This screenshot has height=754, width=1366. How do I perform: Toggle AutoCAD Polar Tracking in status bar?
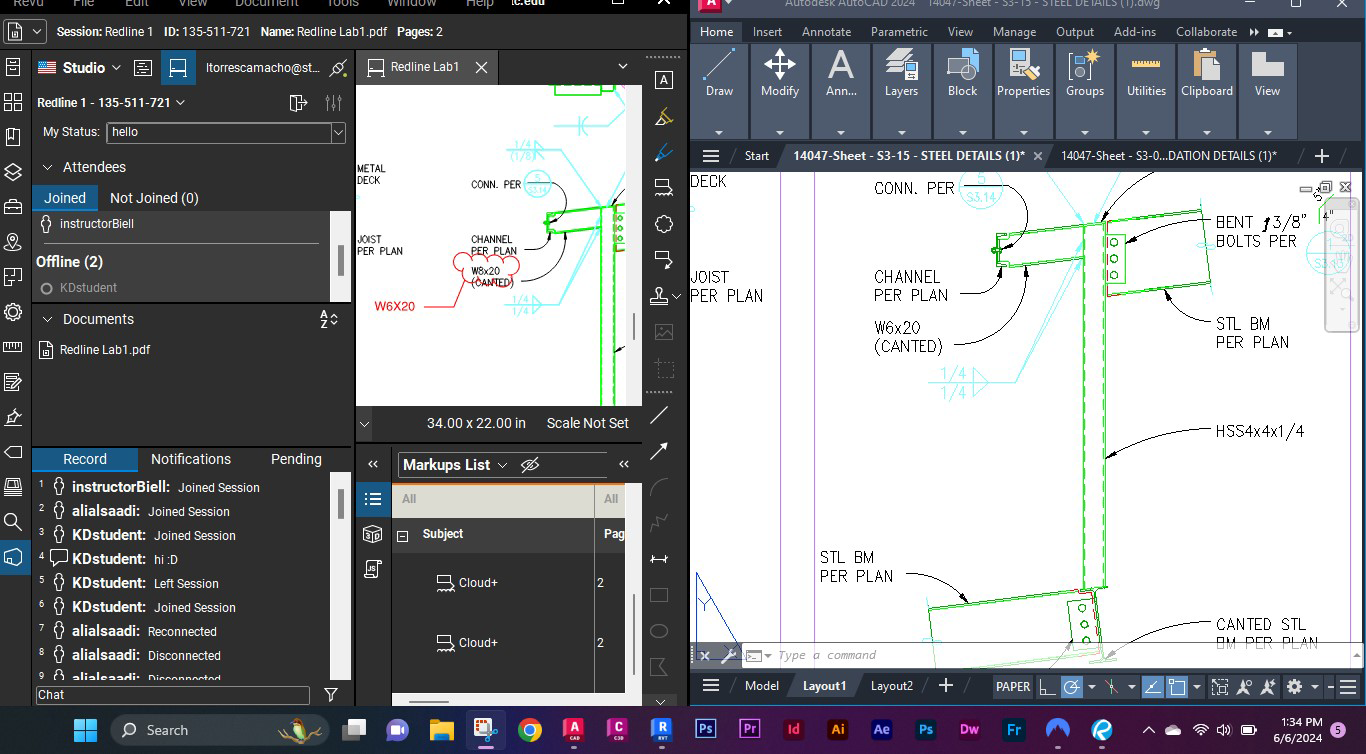(1071, 687)
